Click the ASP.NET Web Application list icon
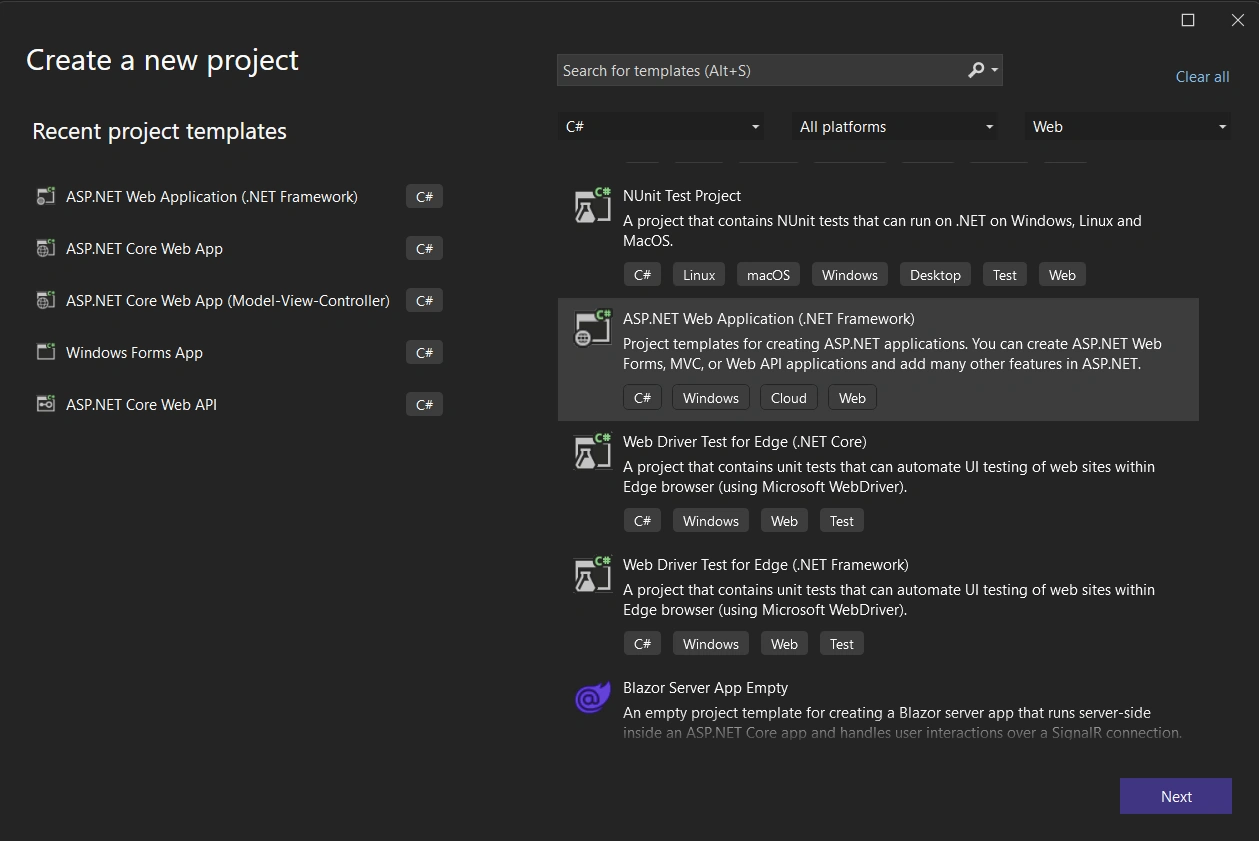The image size is (1259, 841). [593, 328]
